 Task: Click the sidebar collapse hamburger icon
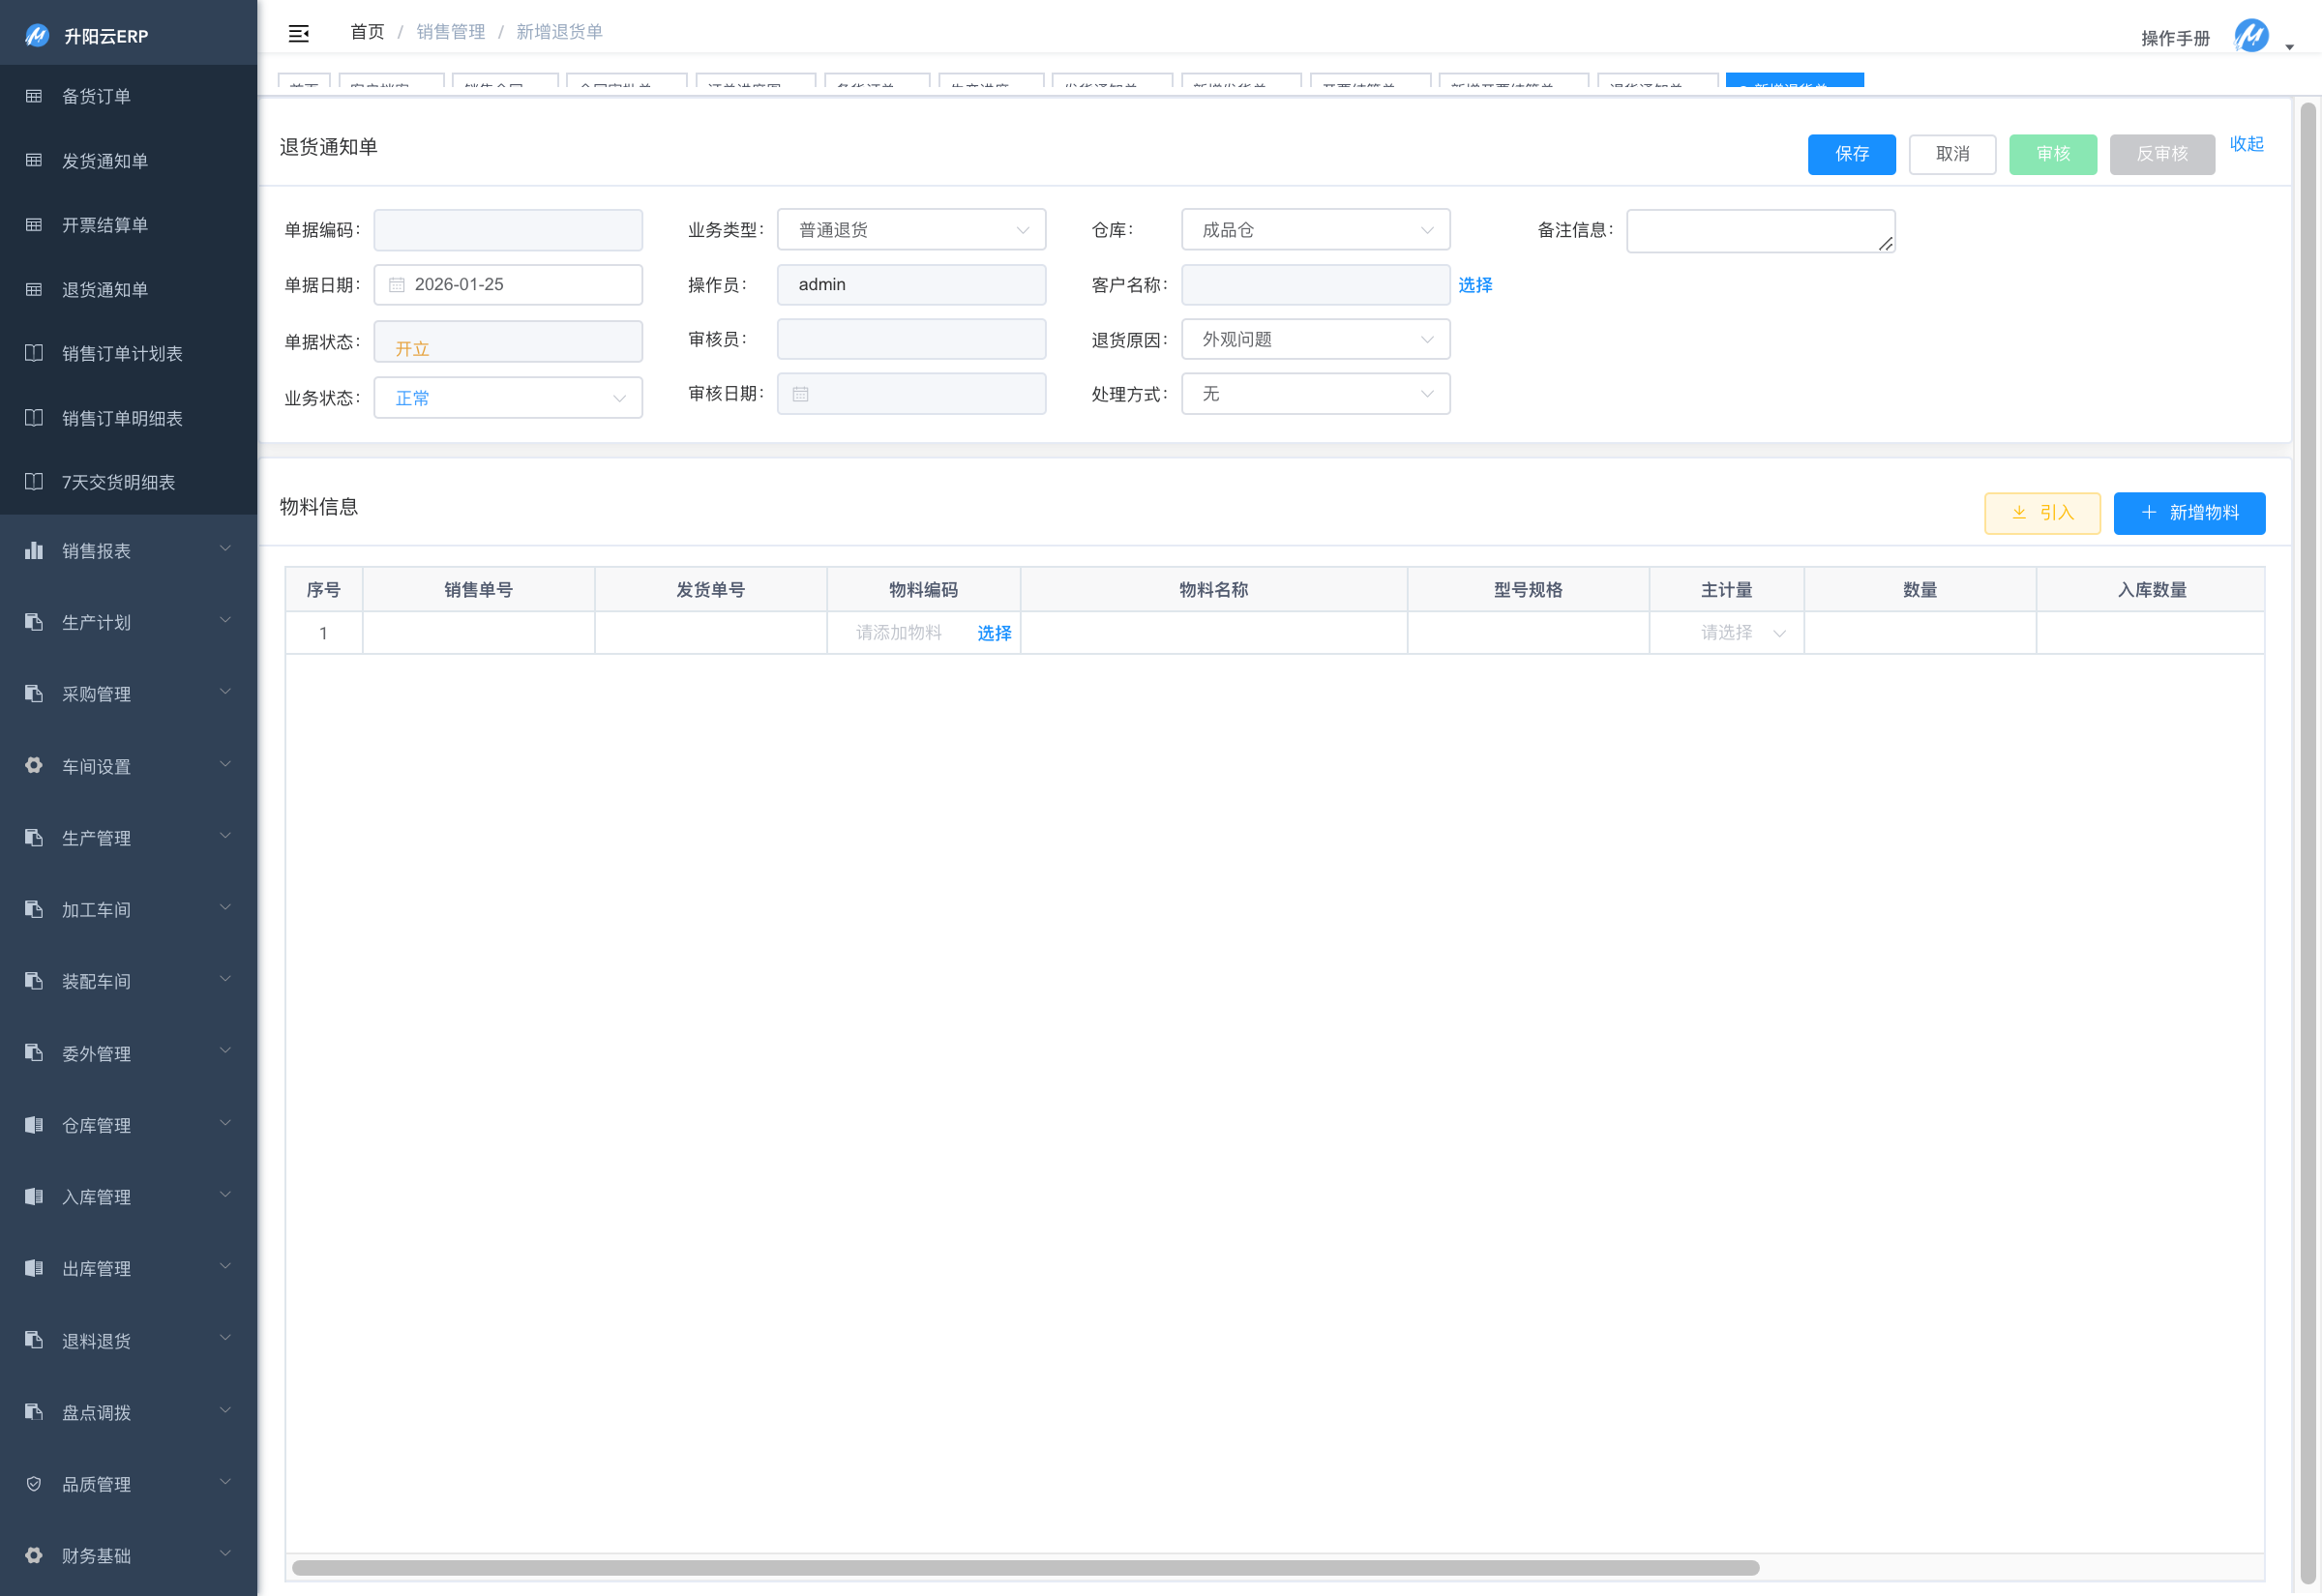[x=298, y=34]
